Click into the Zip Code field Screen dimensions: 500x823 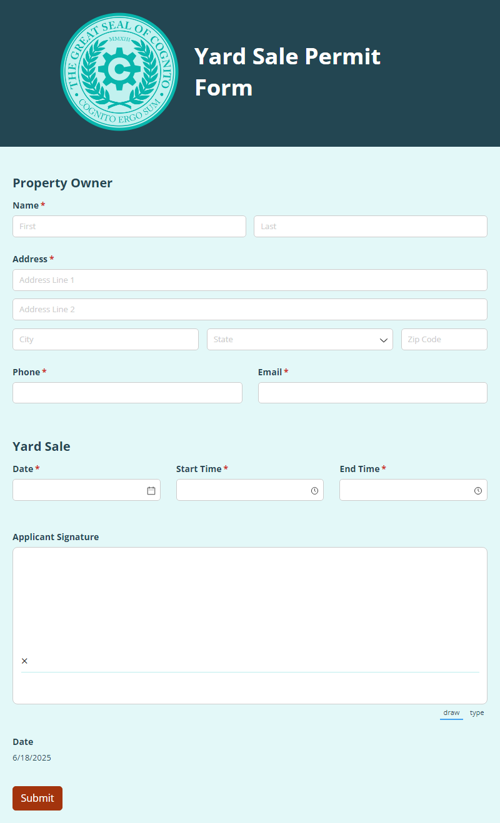(x=444, y=340)
